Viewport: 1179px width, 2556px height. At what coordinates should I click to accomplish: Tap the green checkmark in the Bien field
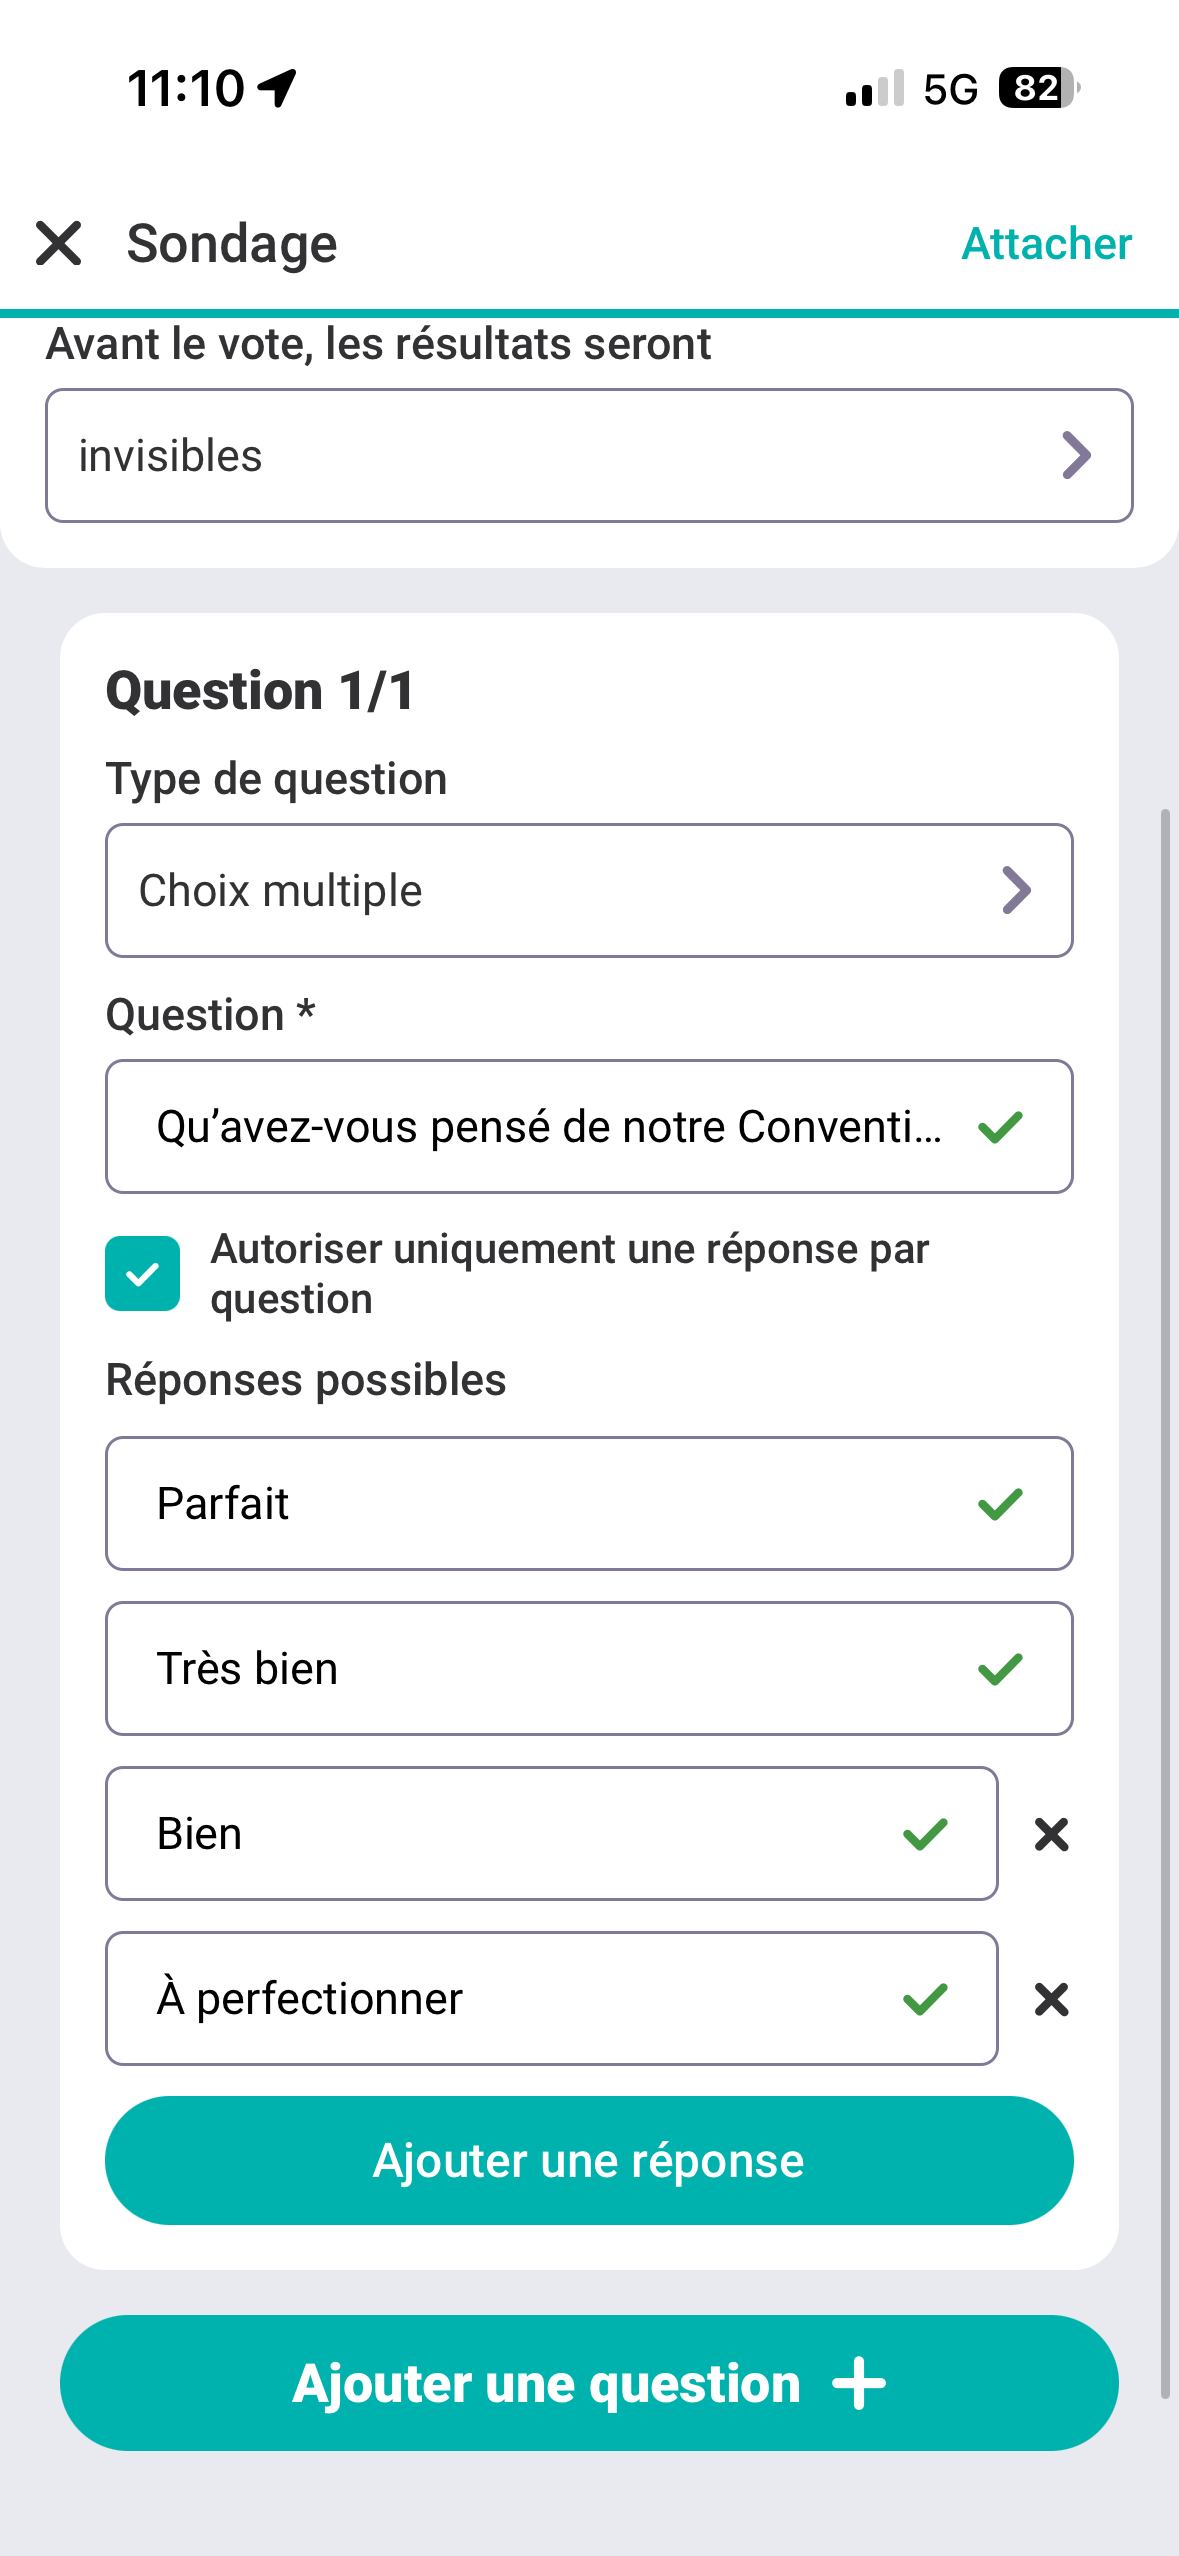click(925, 1834)
